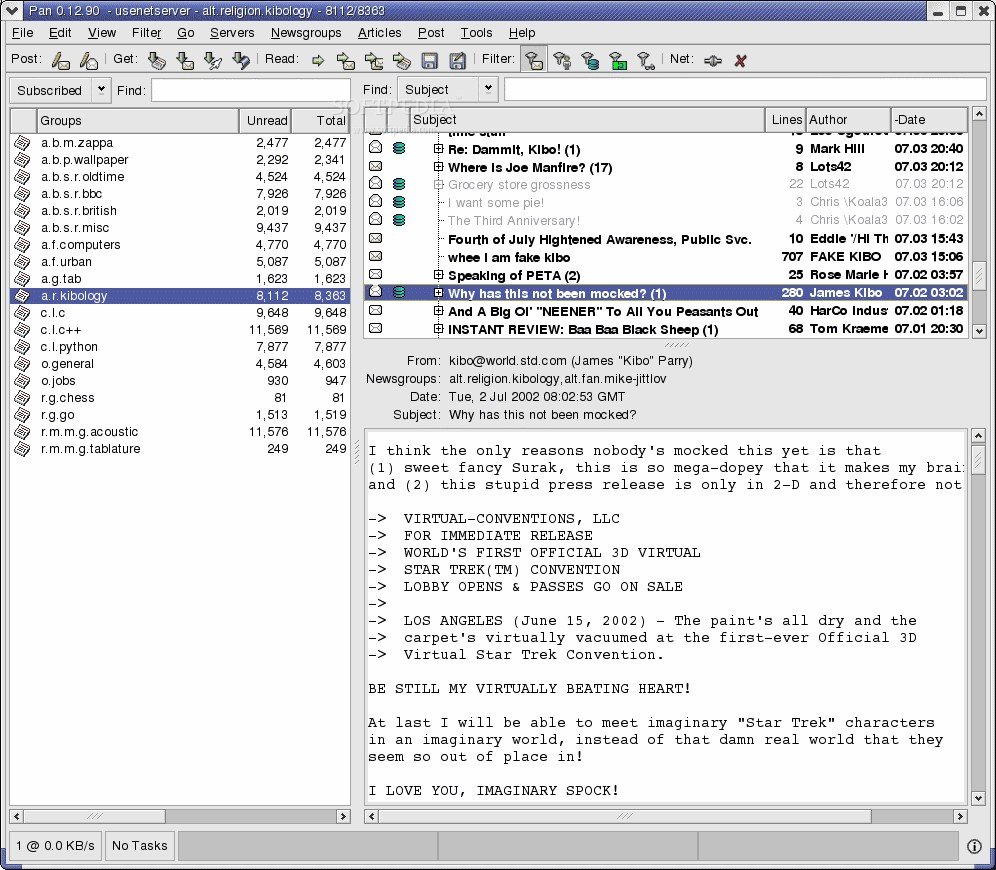
Task: Open the File menu
Action: tap(22, 32)
